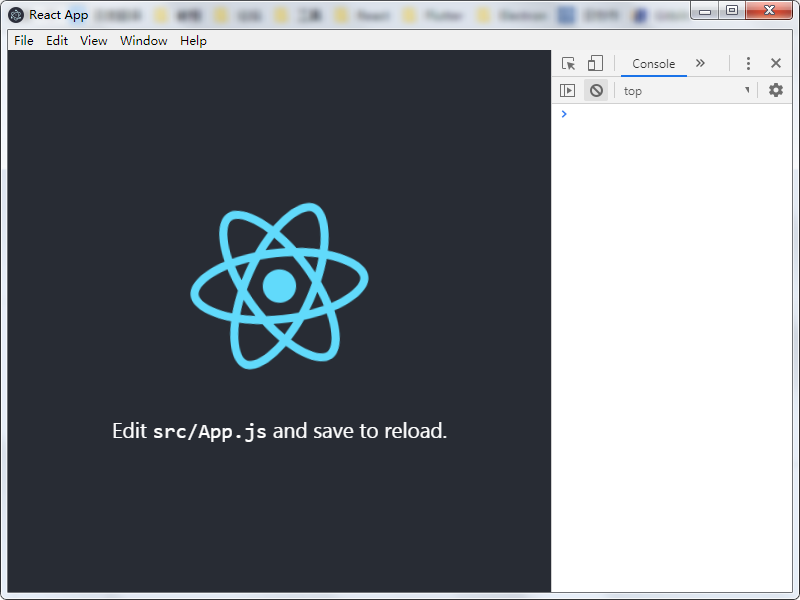This screenshot has height=600, width=800.
Task: Open console settings gear
Action: tap(776, 90)
